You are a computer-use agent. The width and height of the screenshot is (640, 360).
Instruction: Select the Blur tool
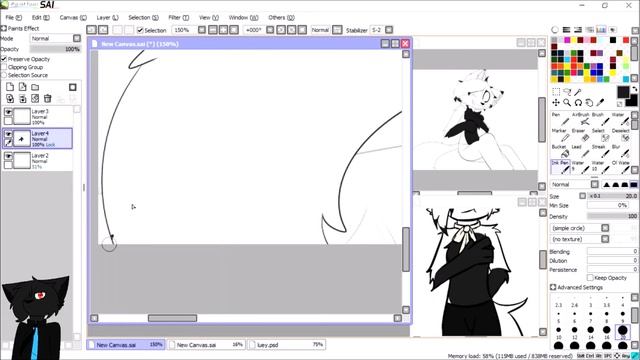click(x=620, y=151)
